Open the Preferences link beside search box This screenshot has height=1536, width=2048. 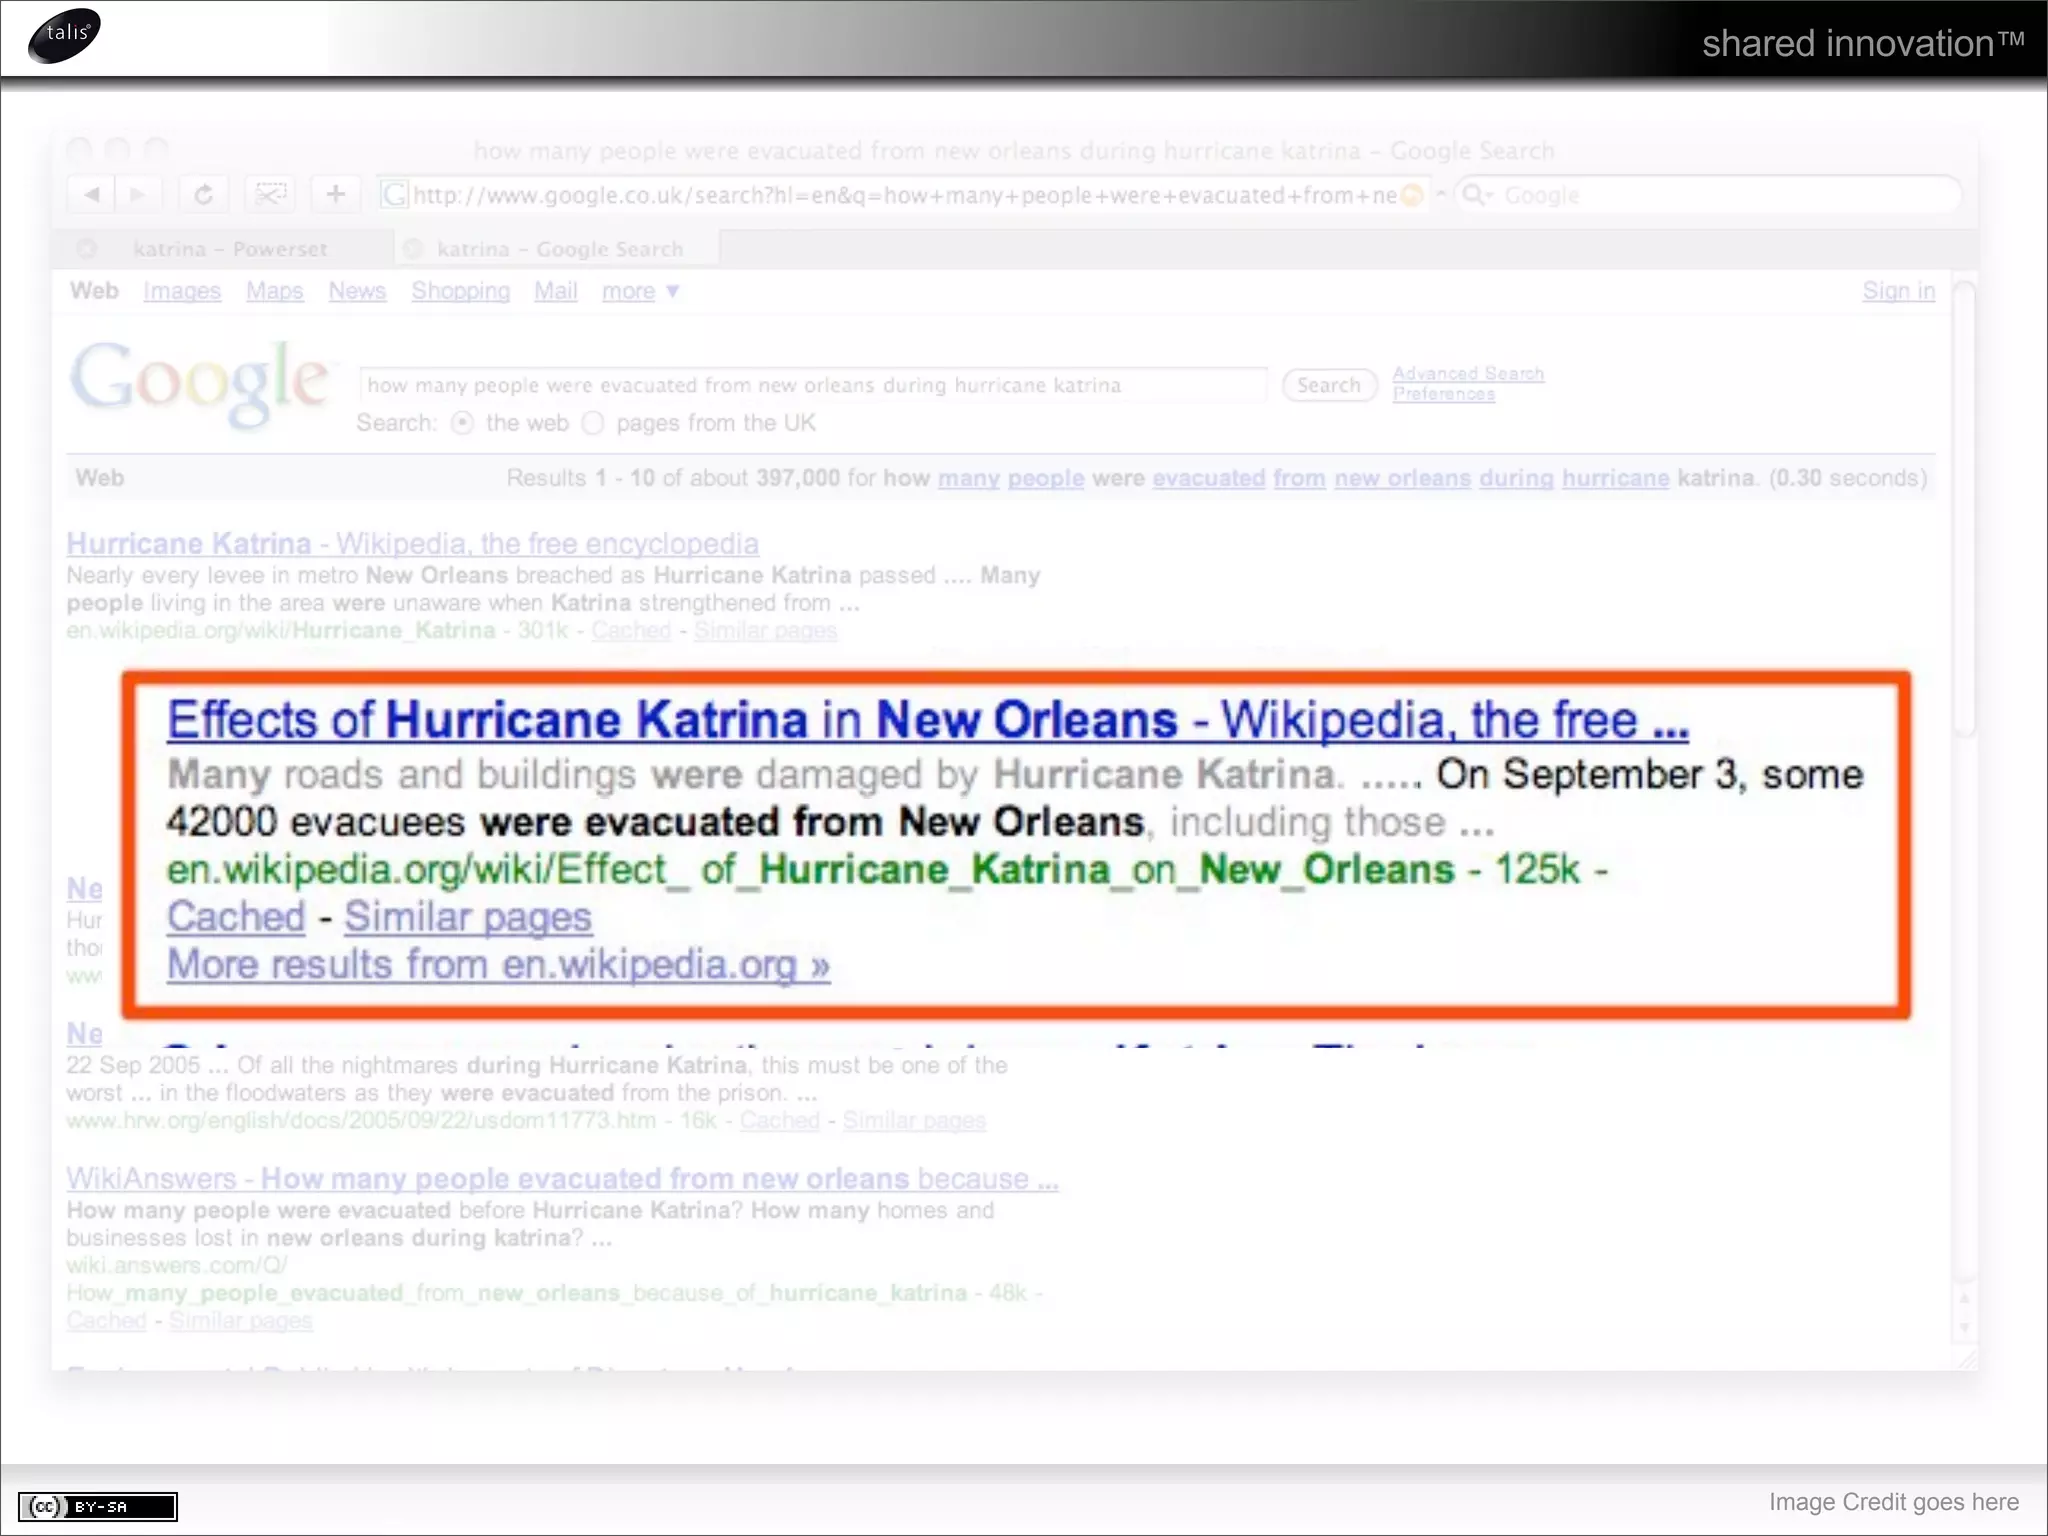click(x=1444, y=394)
